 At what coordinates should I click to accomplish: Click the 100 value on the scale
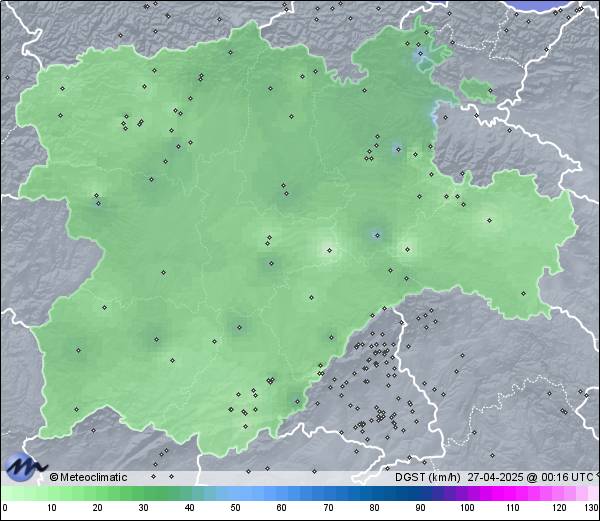click(x=467, y=508)
